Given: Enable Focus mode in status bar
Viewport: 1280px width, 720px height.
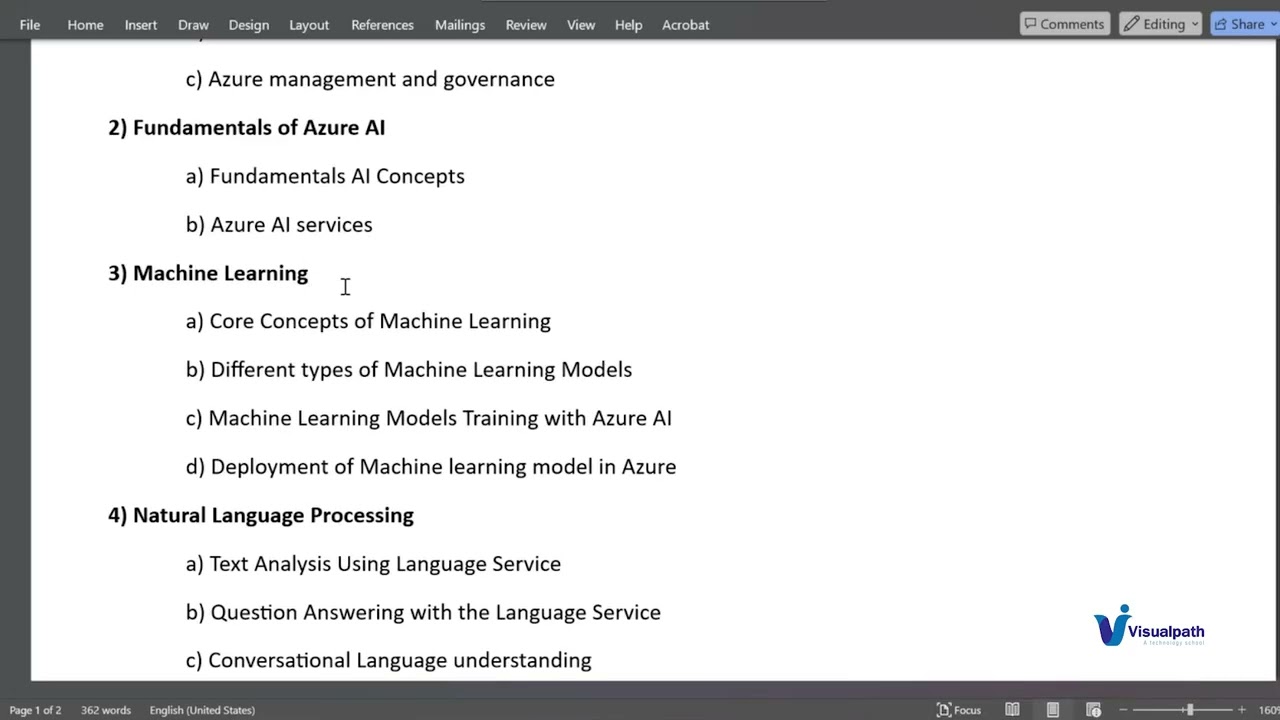Looking at the screenshot, I should coord(958,710).
